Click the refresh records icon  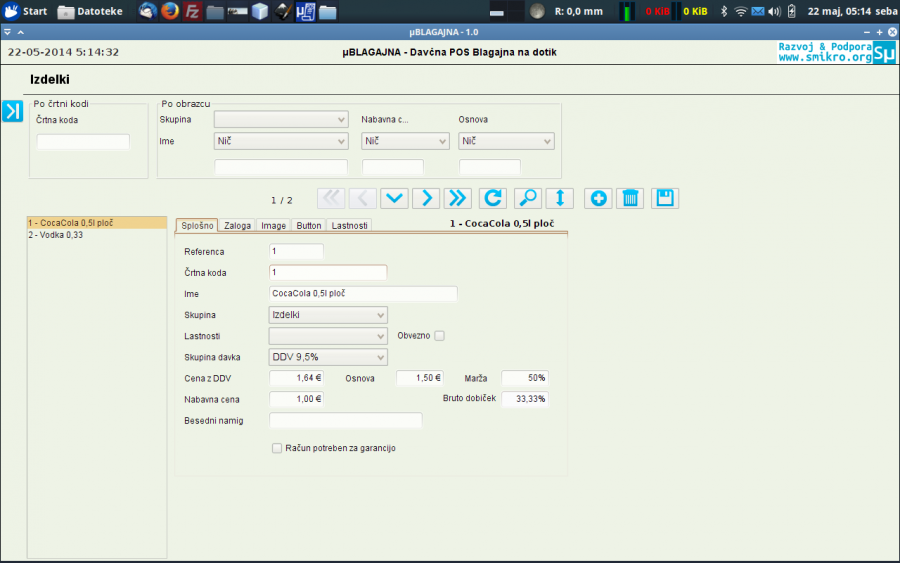pos(491,197)
